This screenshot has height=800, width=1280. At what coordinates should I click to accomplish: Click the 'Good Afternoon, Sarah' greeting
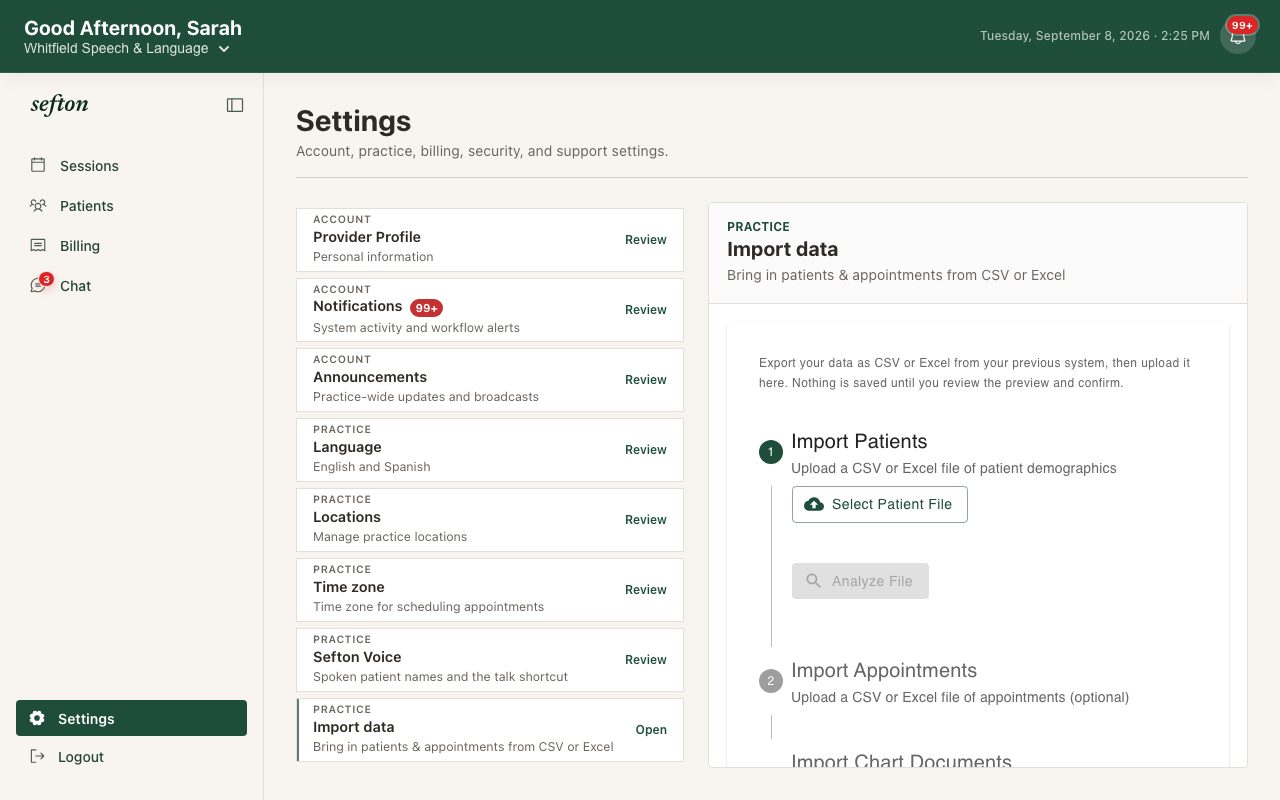133,28
